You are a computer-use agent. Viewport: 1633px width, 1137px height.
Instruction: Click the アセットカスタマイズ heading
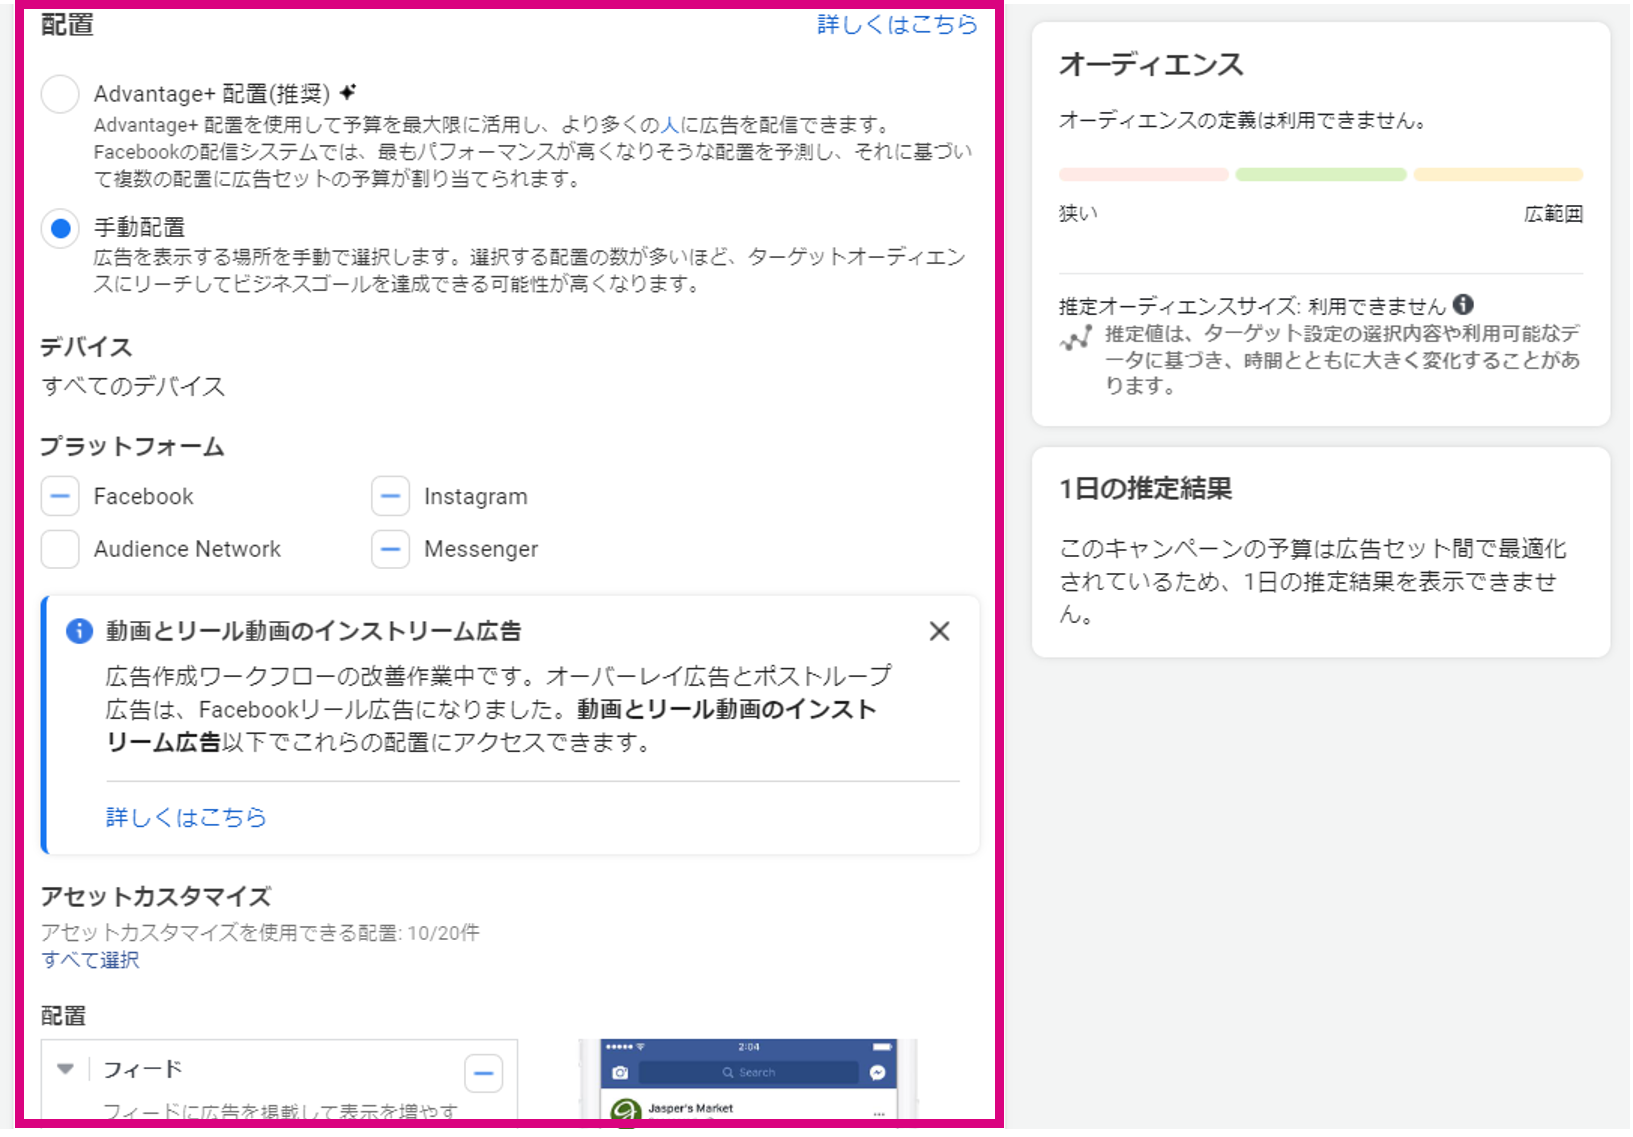tap(156, 896)
